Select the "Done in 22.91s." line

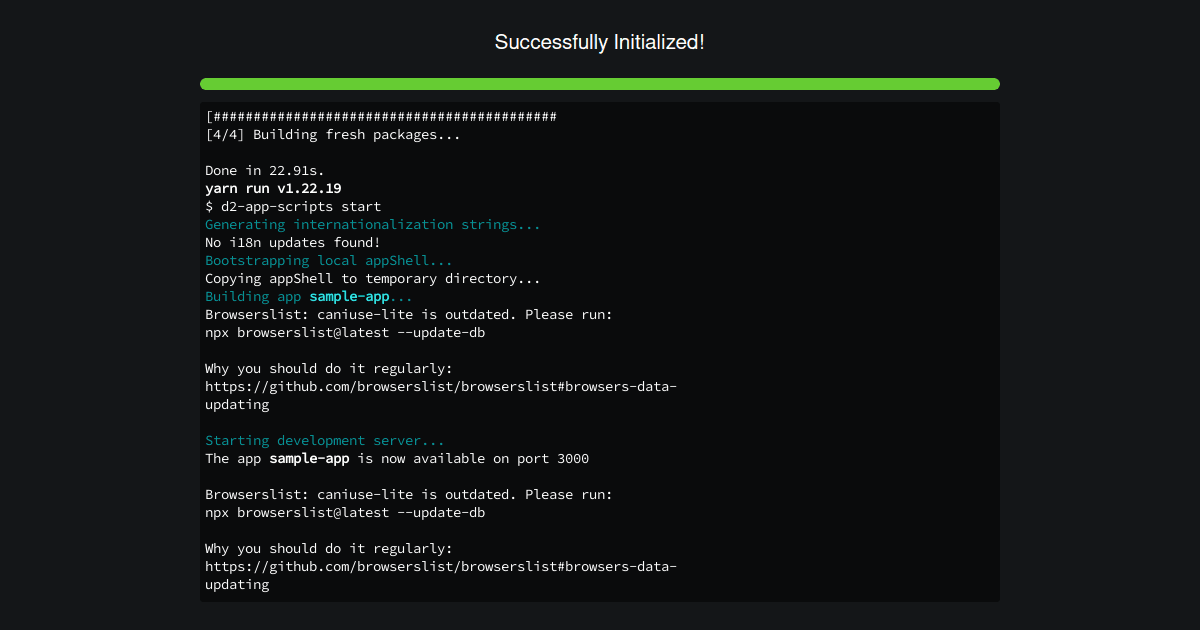coord(265,170)
